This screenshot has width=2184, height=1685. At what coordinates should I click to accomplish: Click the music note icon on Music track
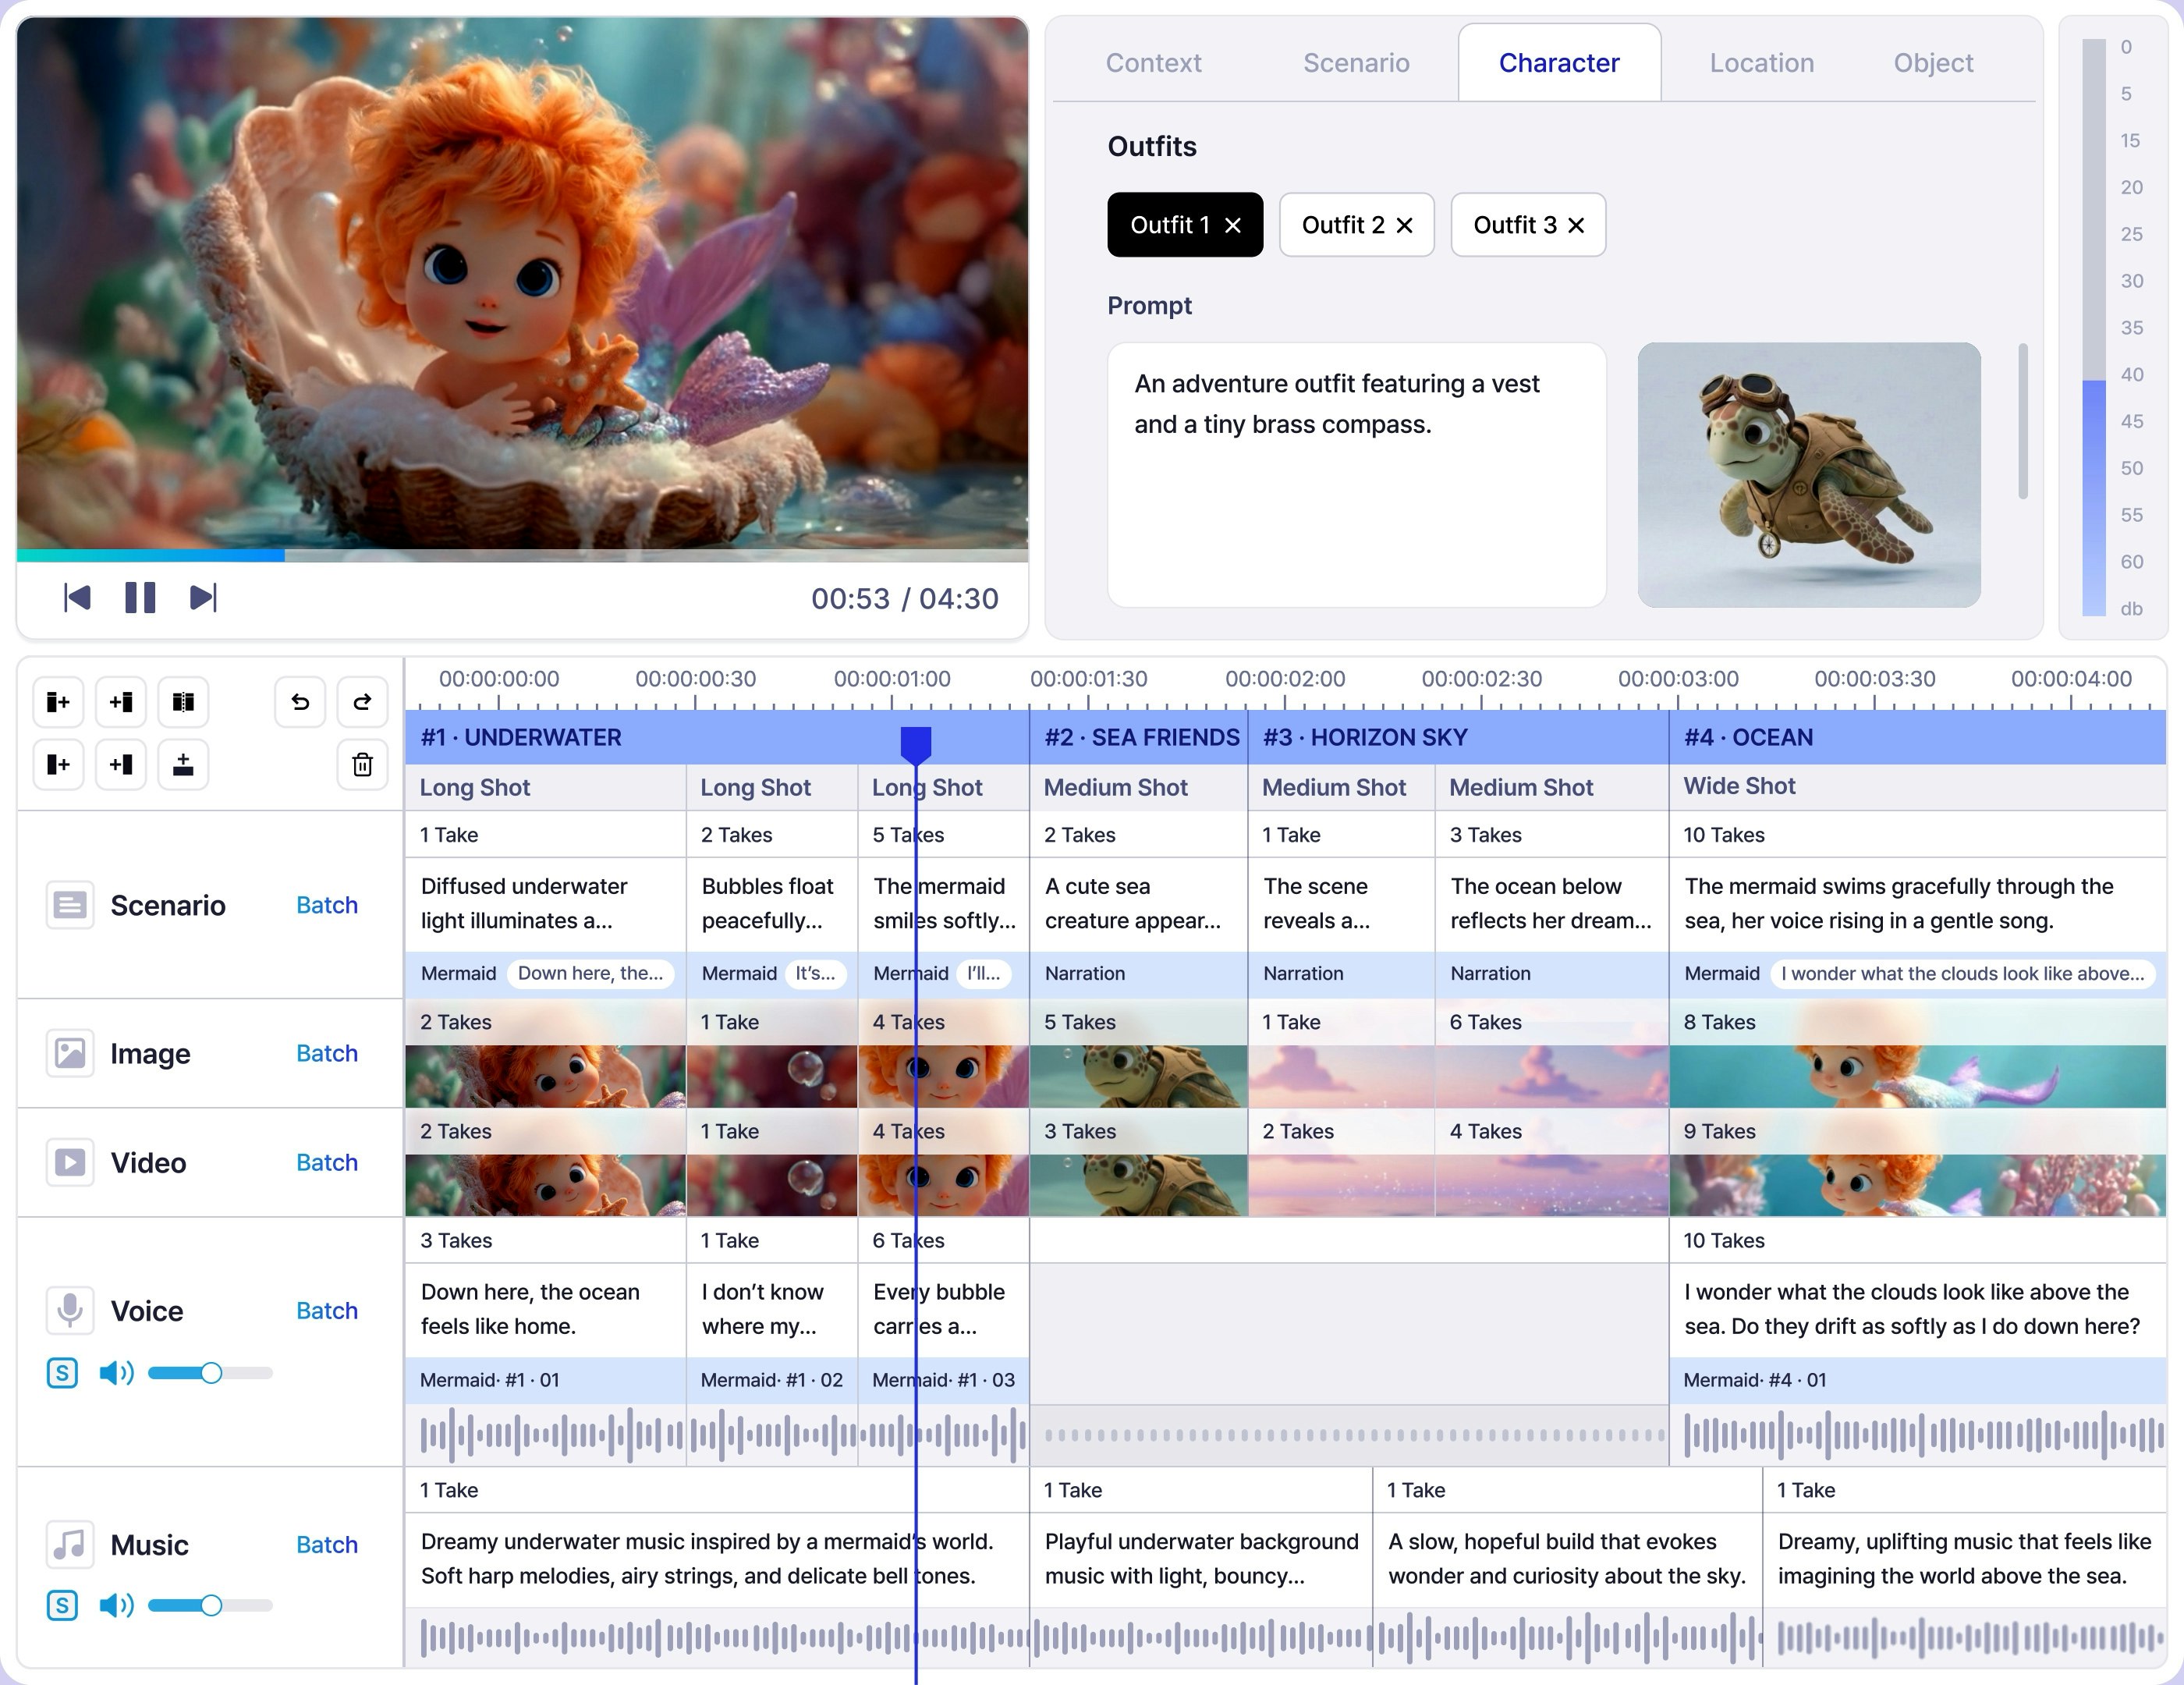(70, 1544)
